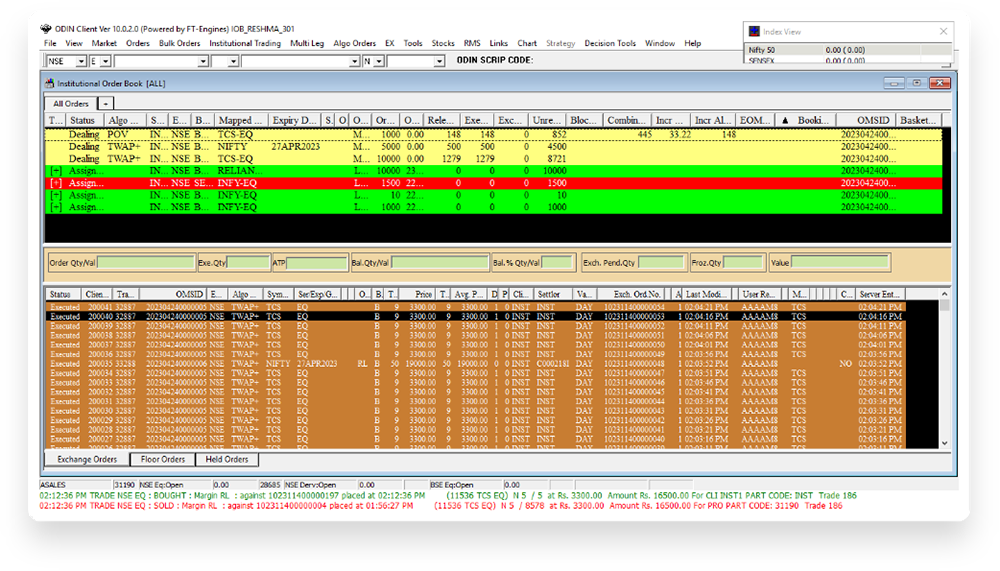Expand the INFY-EQ order row with quantity 10

[56, 195]
